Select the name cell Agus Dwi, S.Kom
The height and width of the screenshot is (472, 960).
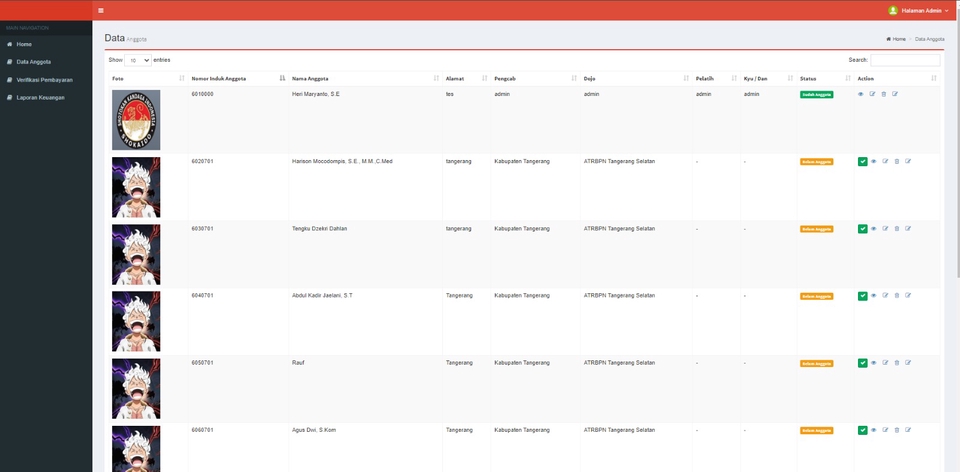366,448
